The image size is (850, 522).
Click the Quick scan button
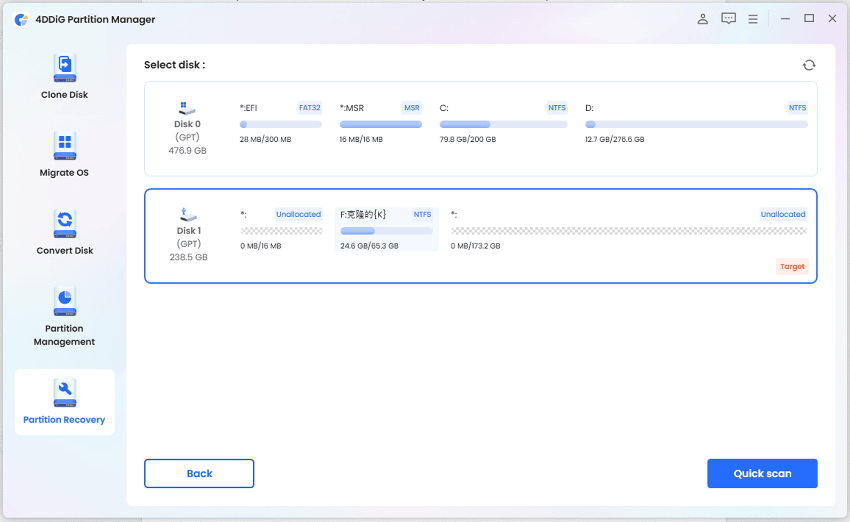point(762,473)
